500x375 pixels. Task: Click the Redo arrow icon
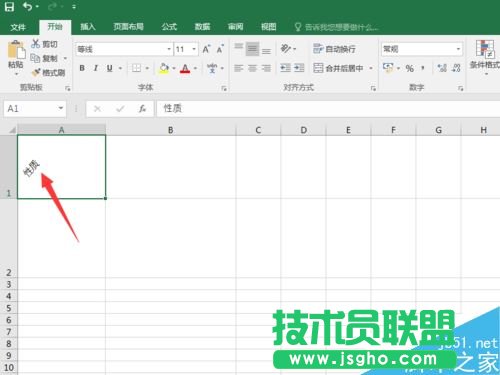53,7
